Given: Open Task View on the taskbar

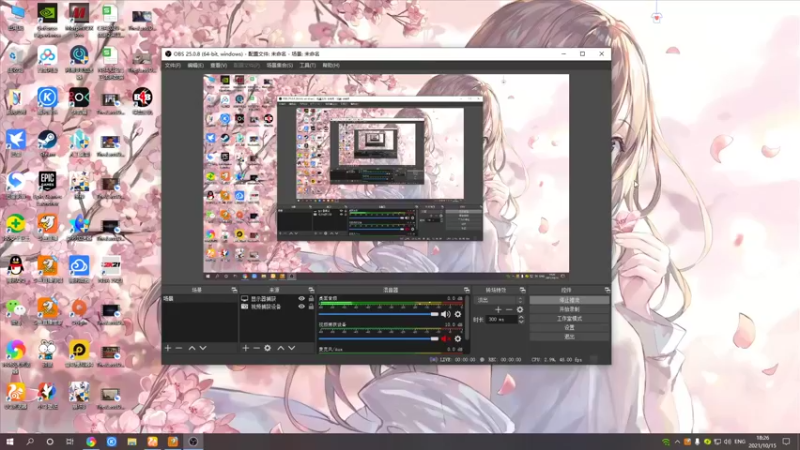Looking at the screenshot, I should (x=70, y=442).
